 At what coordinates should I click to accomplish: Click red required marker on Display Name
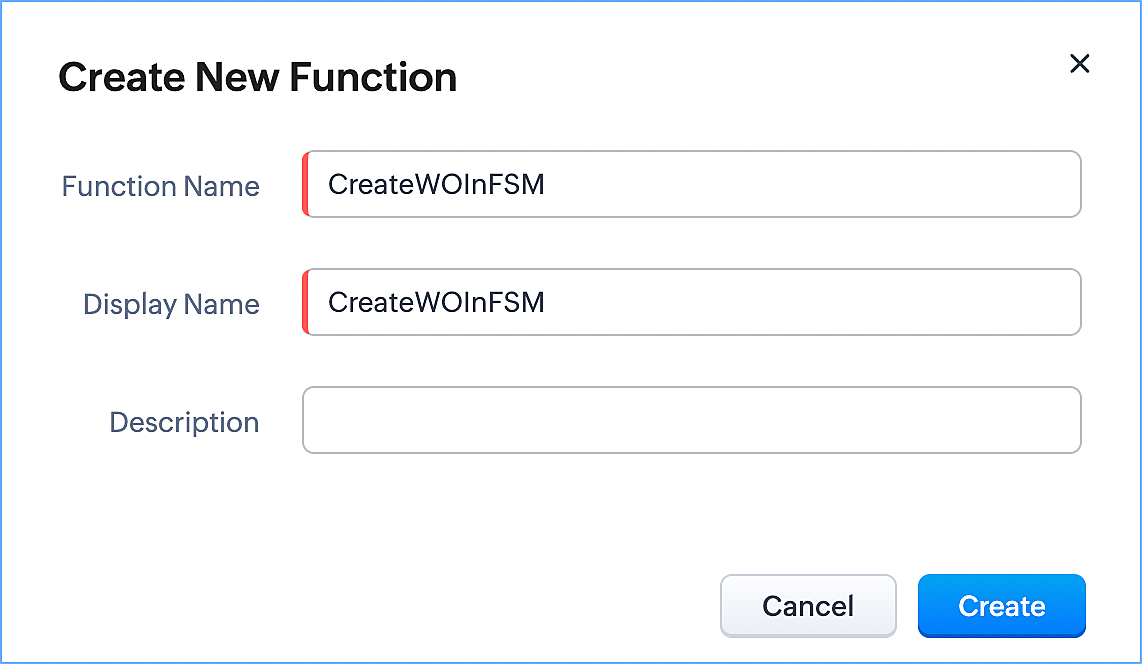tap(304, 302)
